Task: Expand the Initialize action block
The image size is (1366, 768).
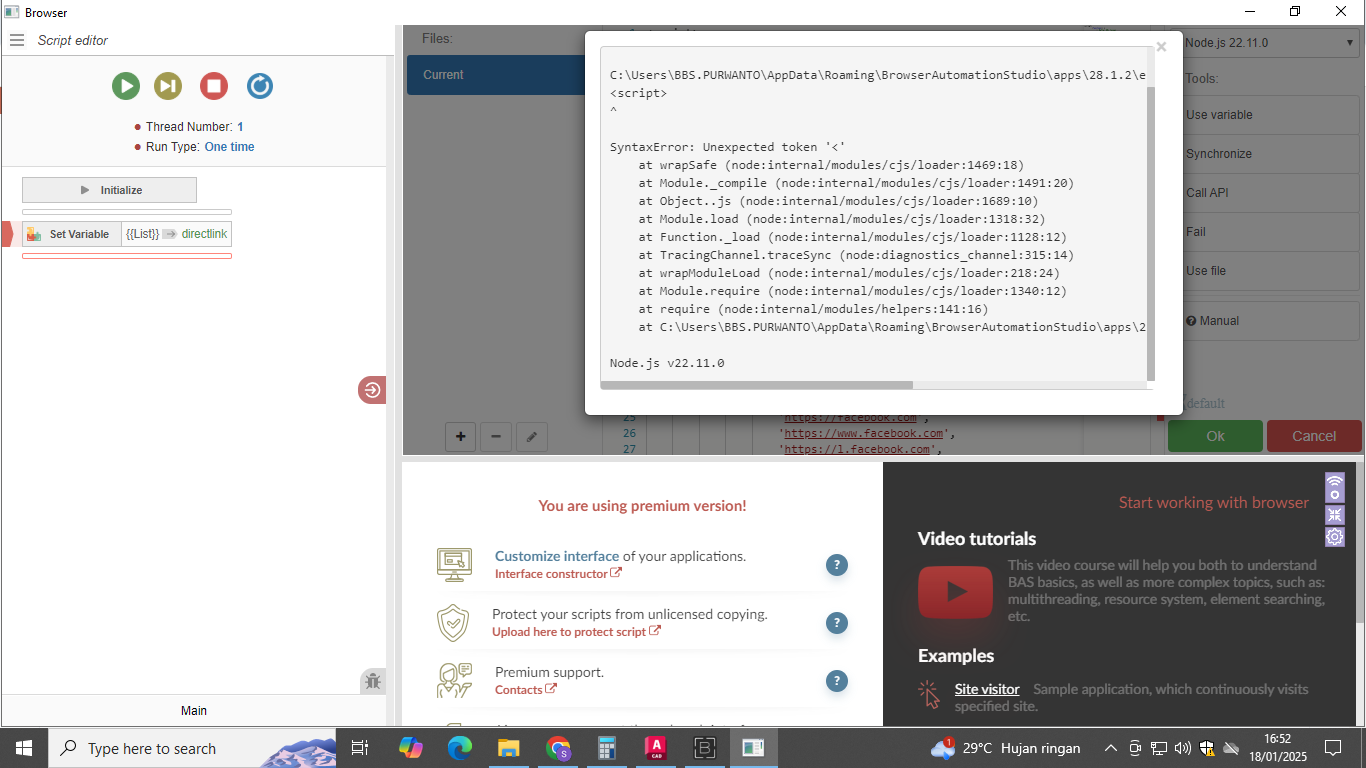Action: point(110,190)
